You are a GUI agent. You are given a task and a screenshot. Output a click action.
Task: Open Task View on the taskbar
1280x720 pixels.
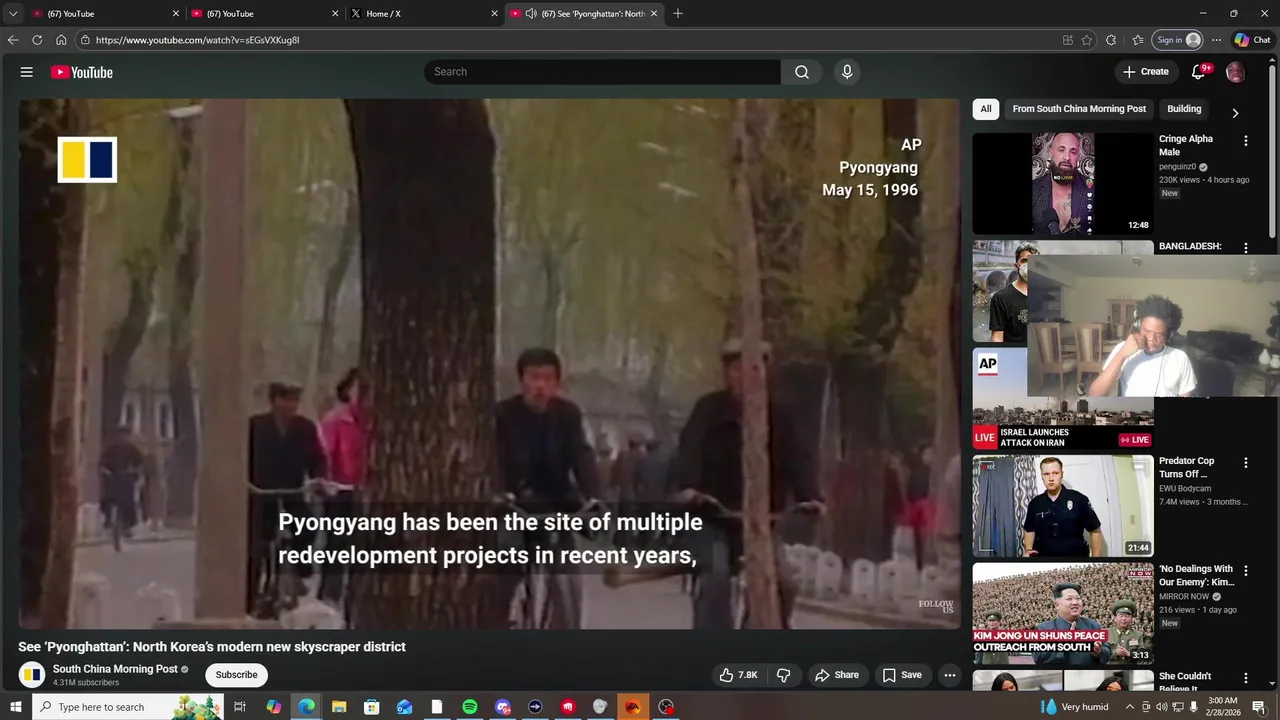point(240,707)
